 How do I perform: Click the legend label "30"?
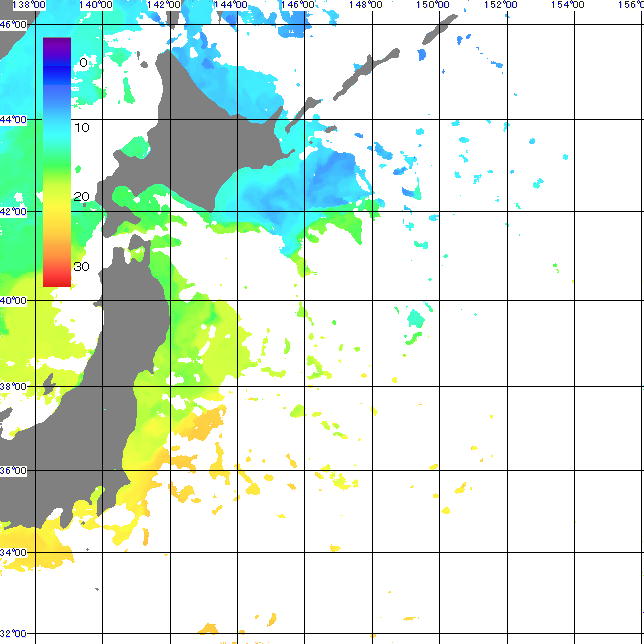(x=82, y=267)
